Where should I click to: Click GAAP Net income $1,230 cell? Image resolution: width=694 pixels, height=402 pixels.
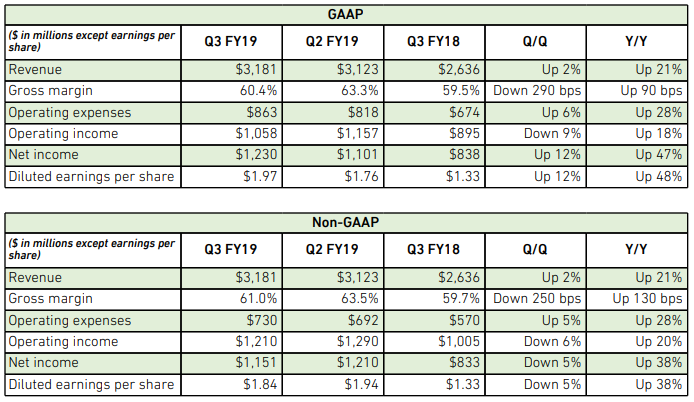(x=231, y=155)
